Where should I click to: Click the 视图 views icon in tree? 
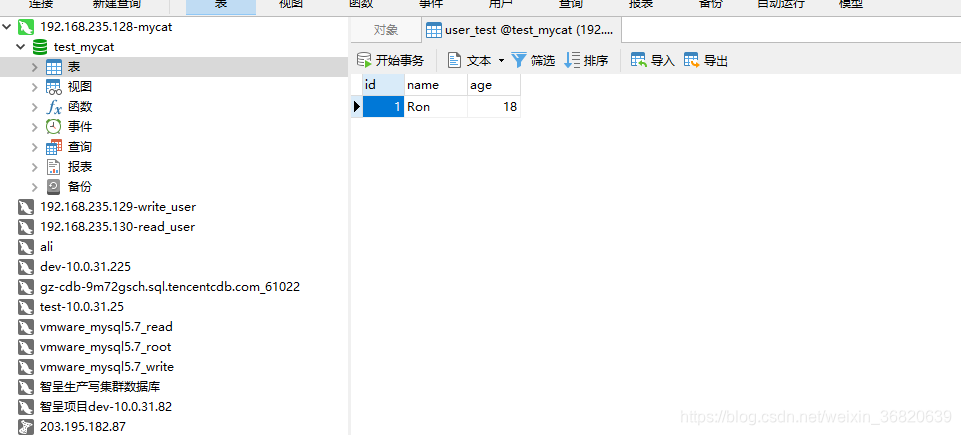(x=54, y=87)
